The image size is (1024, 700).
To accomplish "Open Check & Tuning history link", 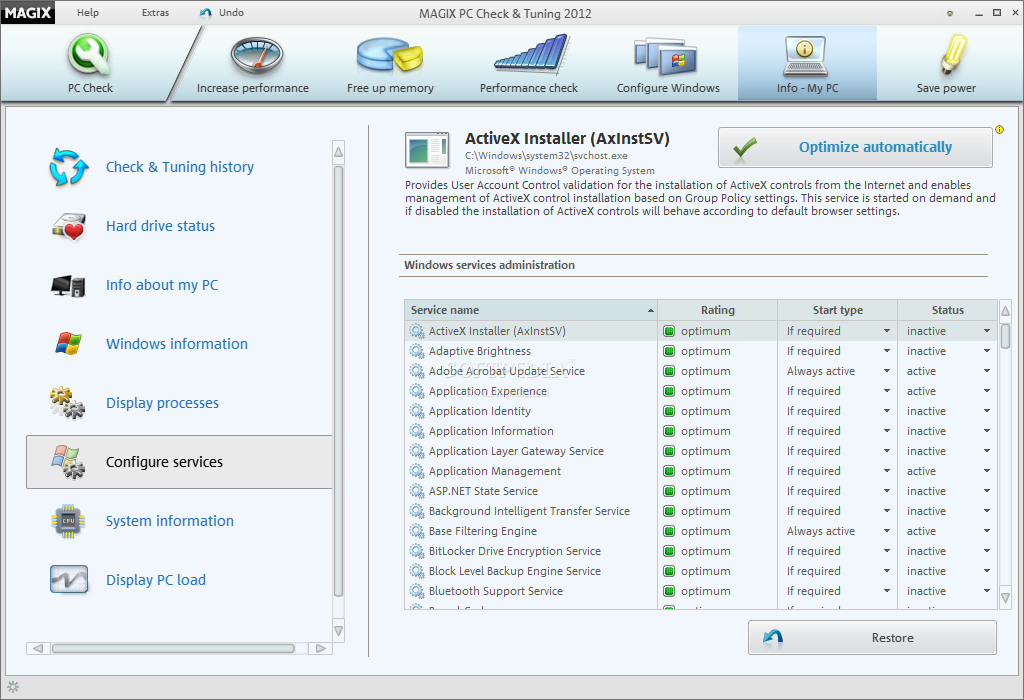I will point(180,167).
